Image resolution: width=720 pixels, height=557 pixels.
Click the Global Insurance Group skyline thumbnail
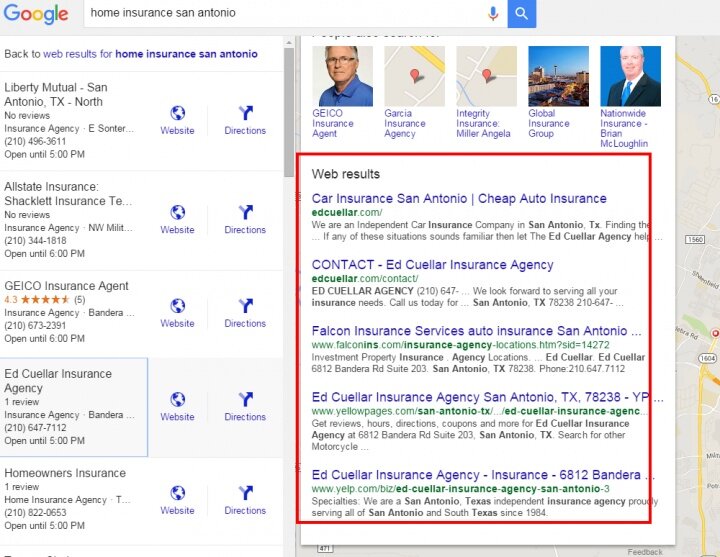[558, 76]
